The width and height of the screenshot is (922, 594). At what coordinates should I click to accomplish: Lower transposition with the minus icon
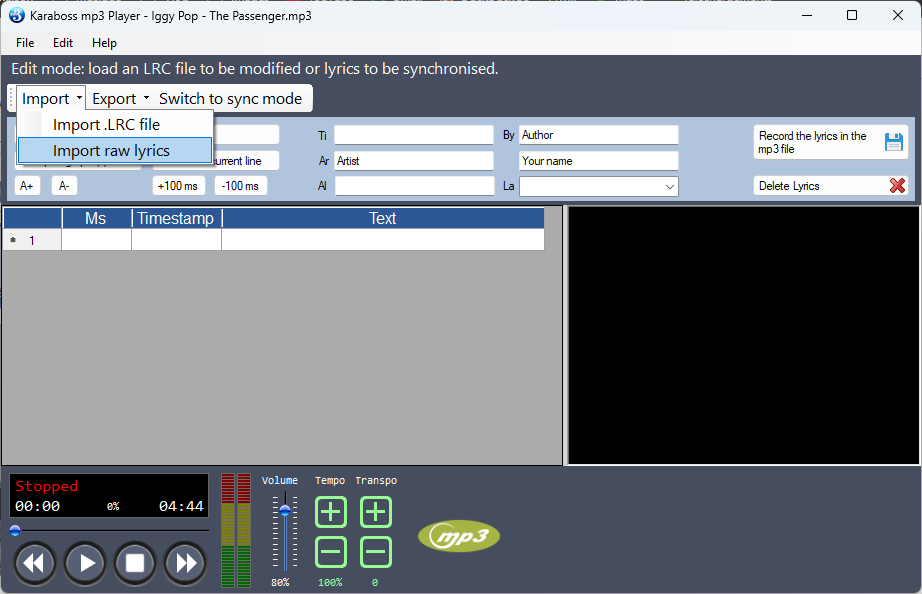point(375,552)
